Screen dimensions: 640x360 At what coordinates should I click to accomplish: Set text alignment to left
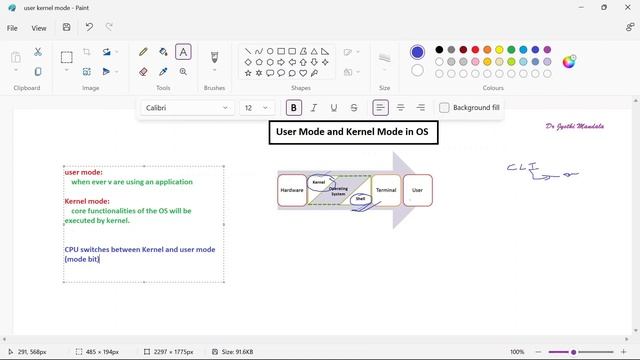tap(380, 108)
